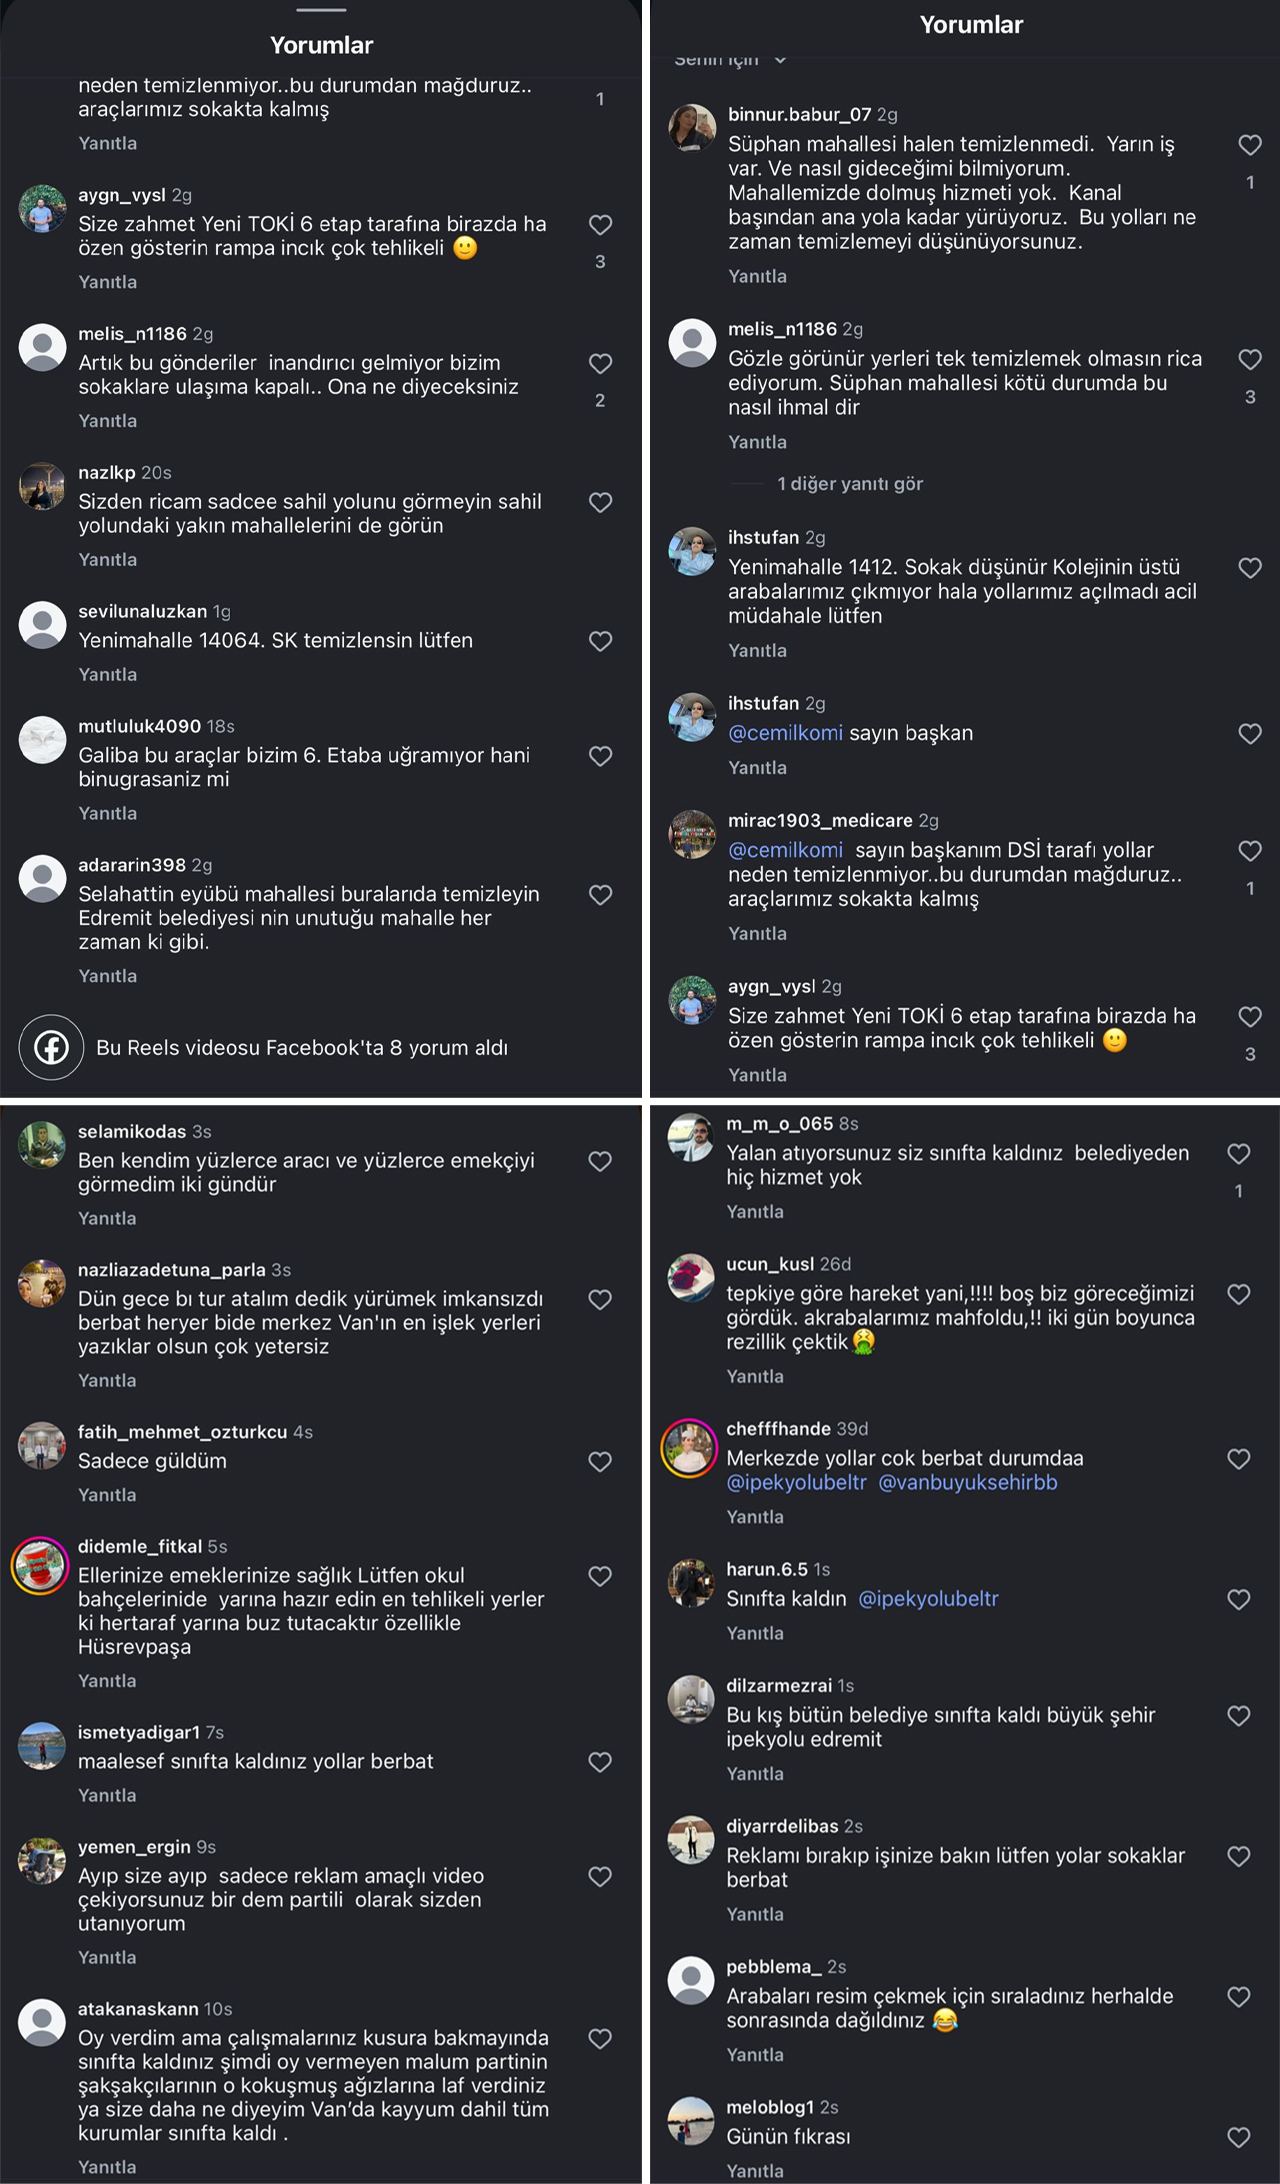Open @vanbuyuksehirbb mention in chefffhande's comment
1280x2184 pixels.
pos(967,1483)
